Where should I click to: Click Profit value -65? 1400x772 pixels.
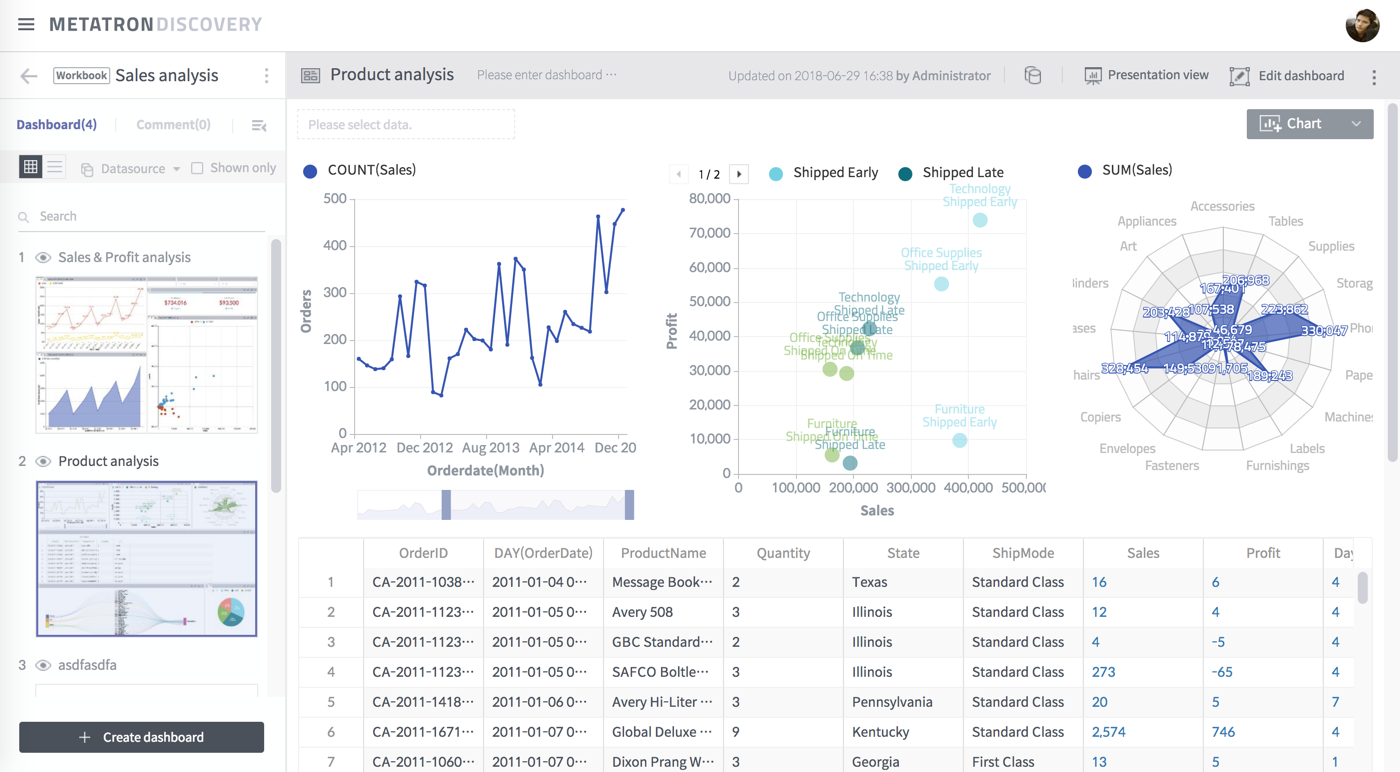click(x=1222, y=672)
